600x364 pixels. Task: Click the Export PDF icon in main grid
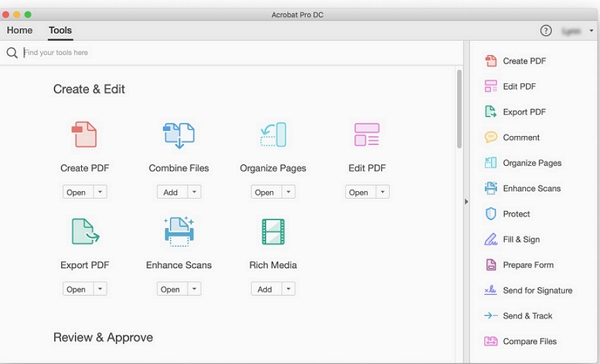click(85, 231)
